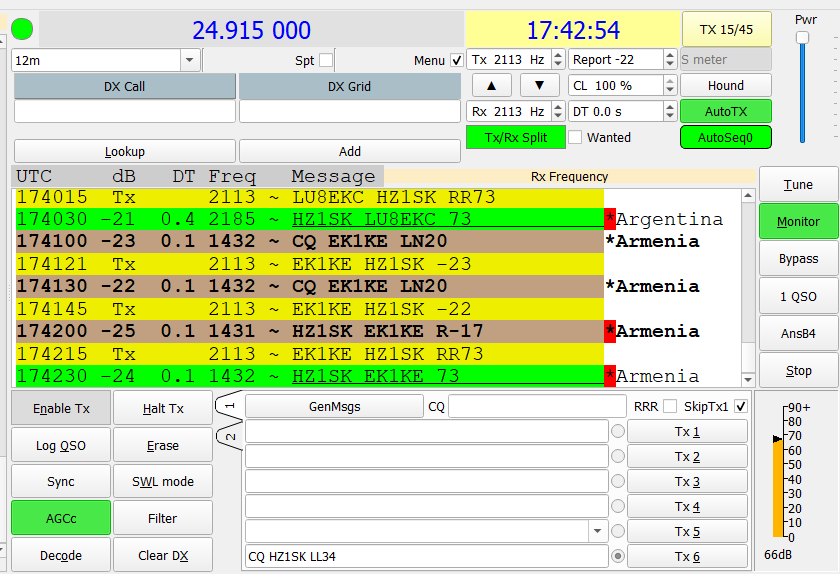Click the TX 15/45 button

pyautogui.click(x=726, y=29)
